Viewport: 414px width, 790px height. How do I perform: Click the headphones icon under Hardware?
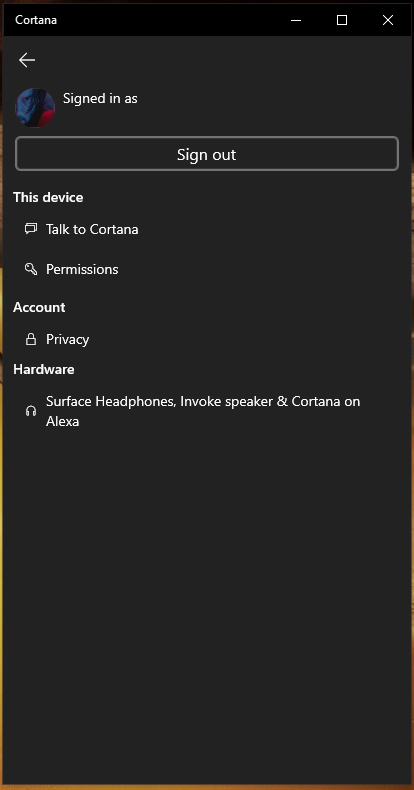pyautogui.click(x=31, y=411)
